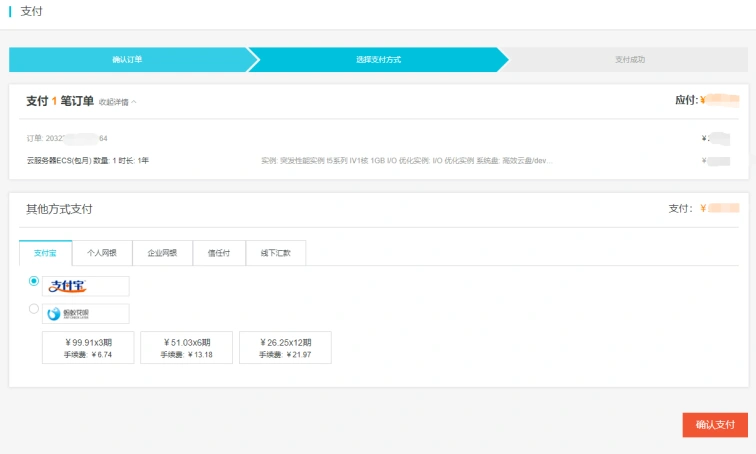Switch to the 支付宝 tab

45,253
